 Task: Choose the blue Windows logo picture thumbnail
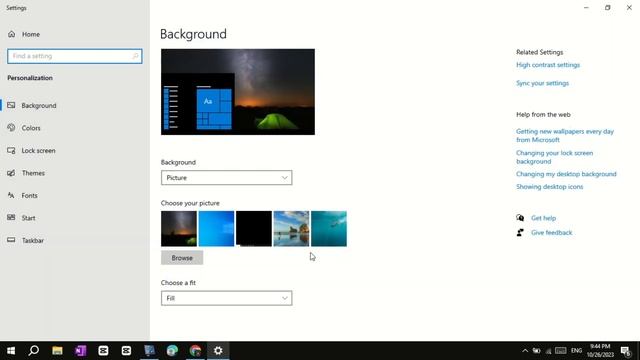(216, 229)
